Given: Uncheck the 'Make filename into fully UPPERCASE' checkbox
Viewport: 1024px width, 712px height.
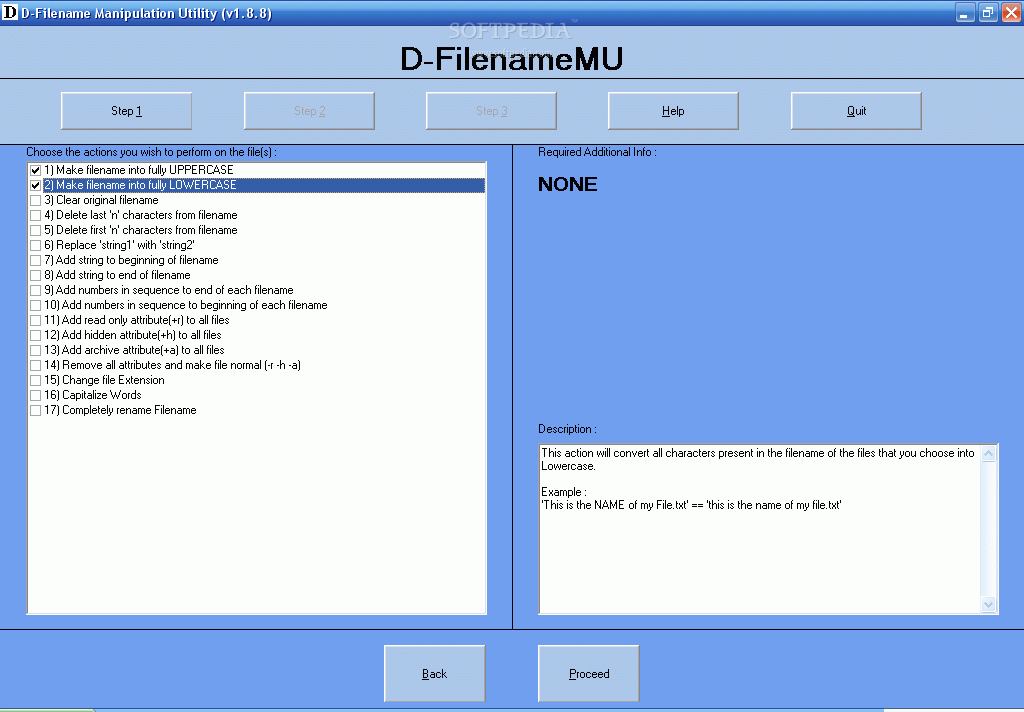Looking at the screenshot, I should [x=35, y=170].
